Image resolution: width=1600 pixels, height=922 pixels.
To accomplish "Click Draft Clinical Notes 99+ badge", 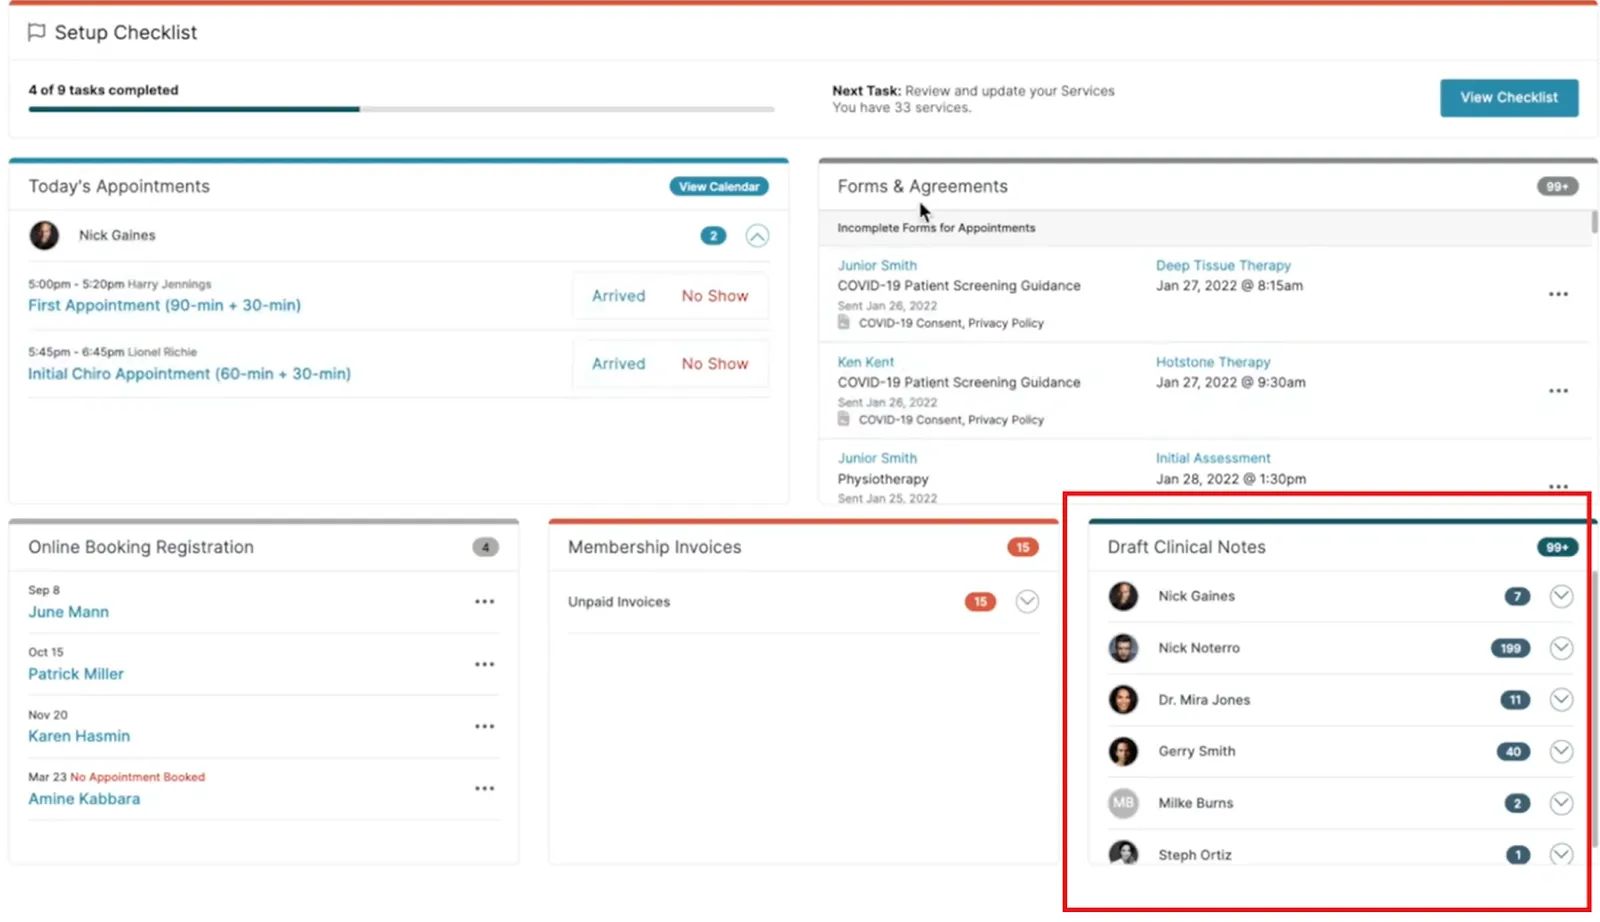I will (x=1557, y=547).
